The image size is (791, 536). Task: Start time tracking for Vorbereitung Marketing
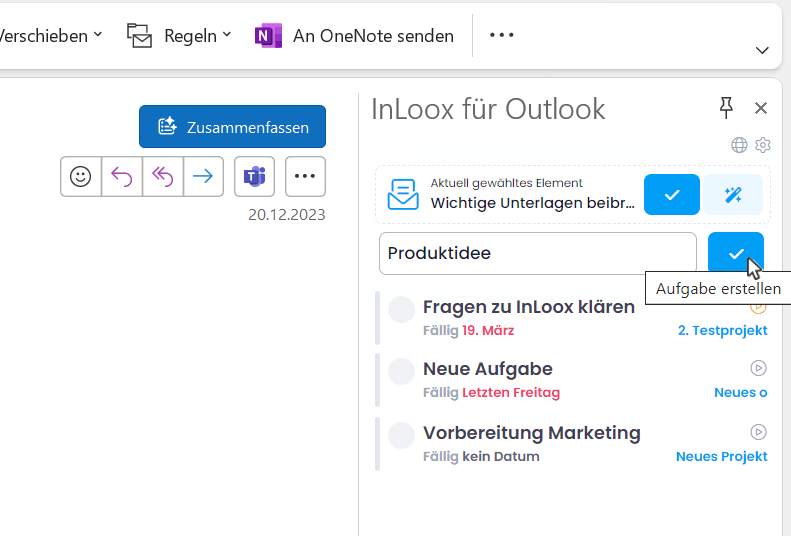[x=758, y=432]
